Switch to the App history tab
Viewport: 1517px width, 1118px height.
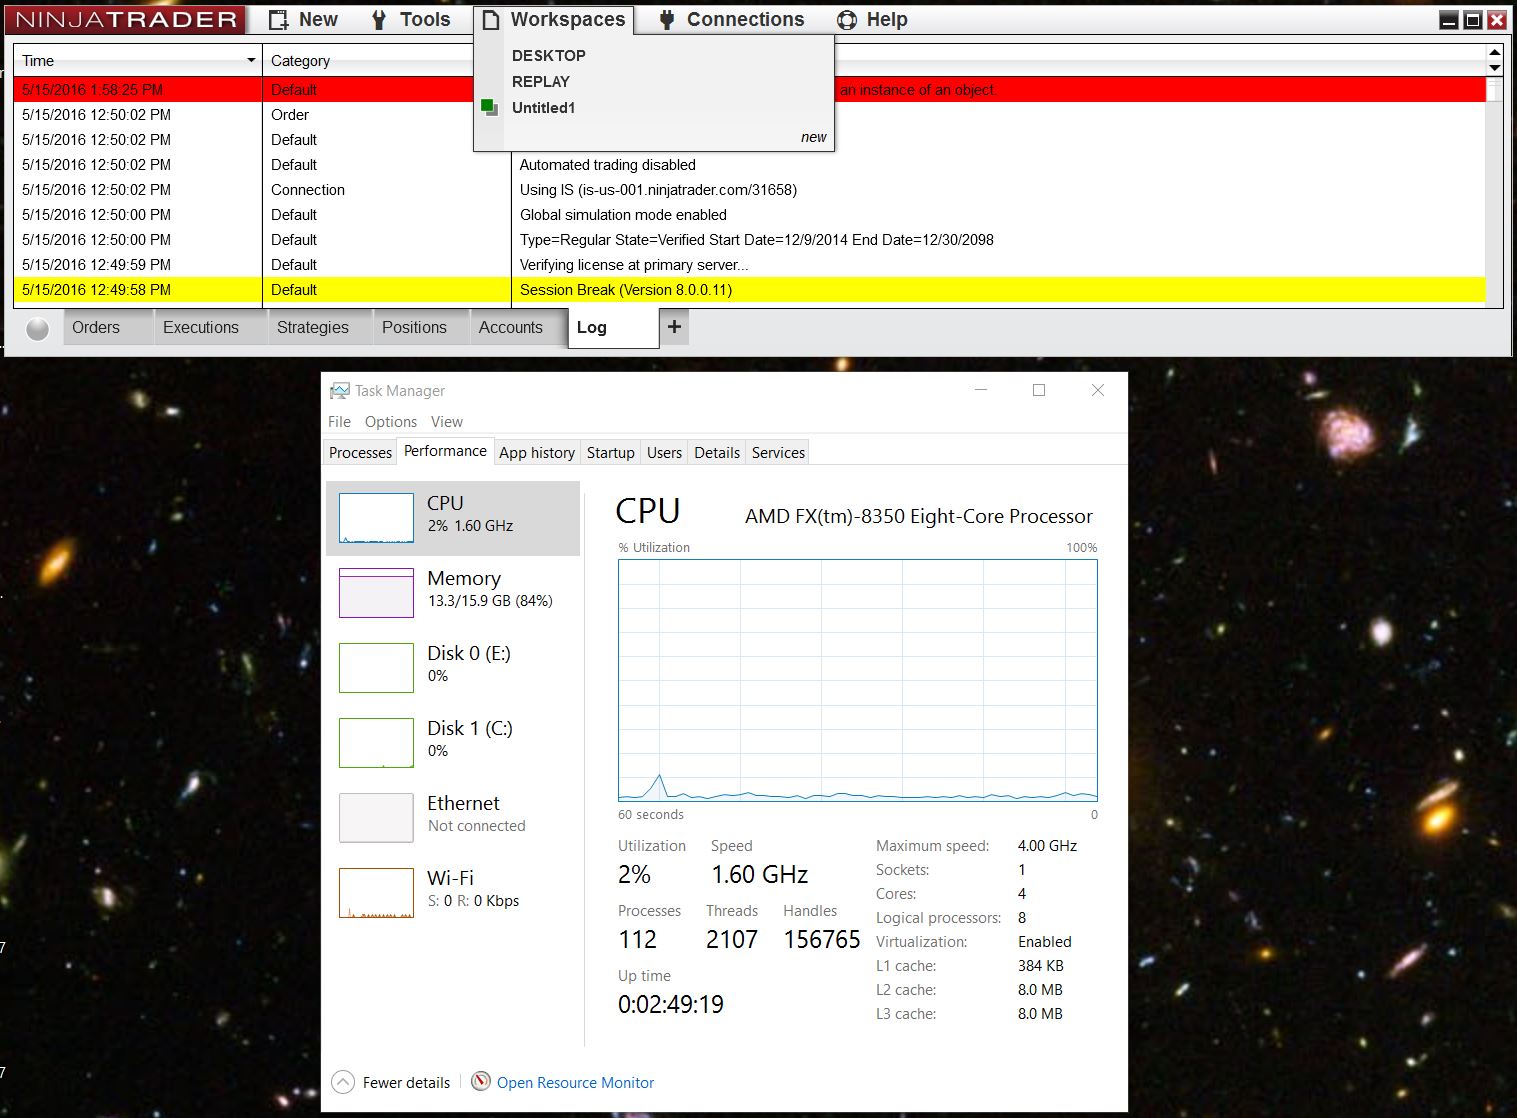point(537,453)
